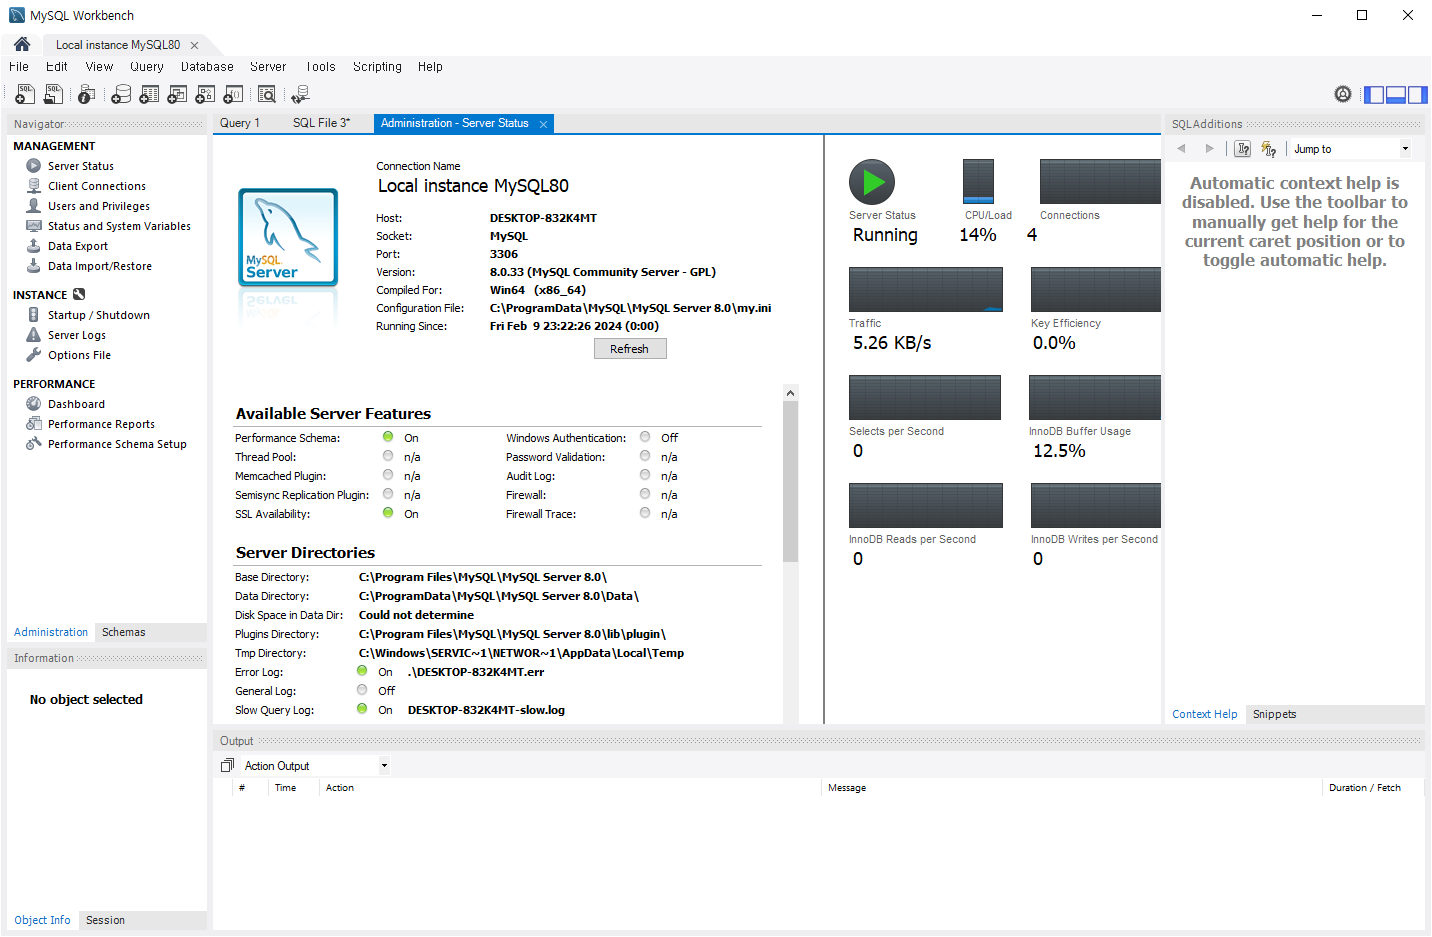The height and width of the screenshot is (937, 1432).
Task: Toggle automatic context help
Action: click(1269, 149)
